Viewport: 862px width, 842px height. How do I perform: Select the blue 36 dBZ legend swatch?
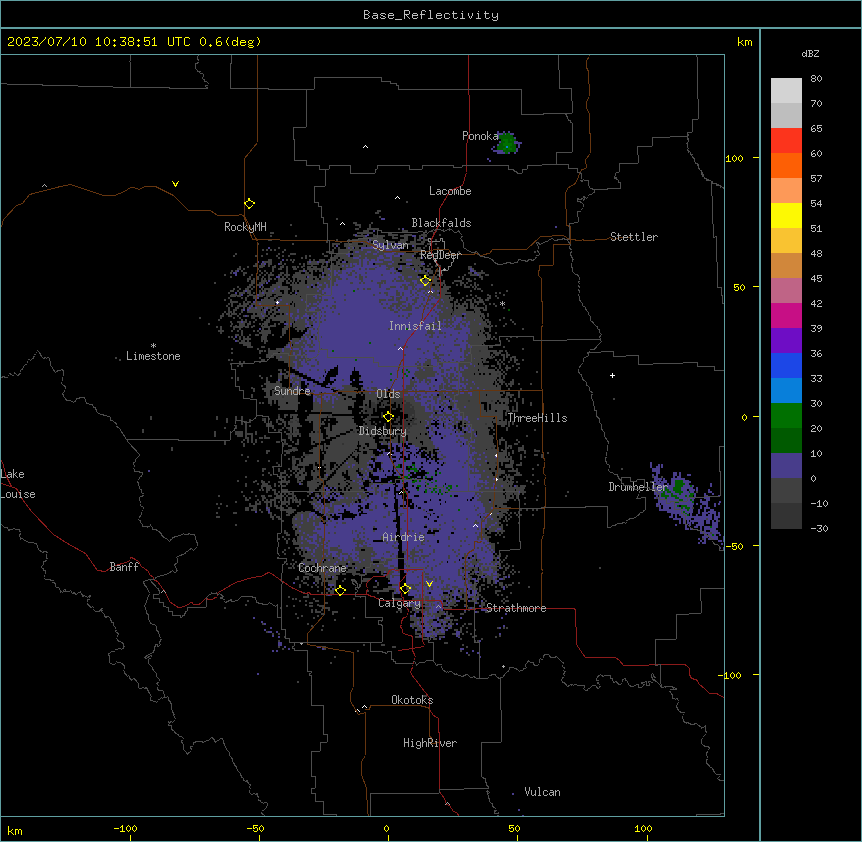click(x=786, y=365)
